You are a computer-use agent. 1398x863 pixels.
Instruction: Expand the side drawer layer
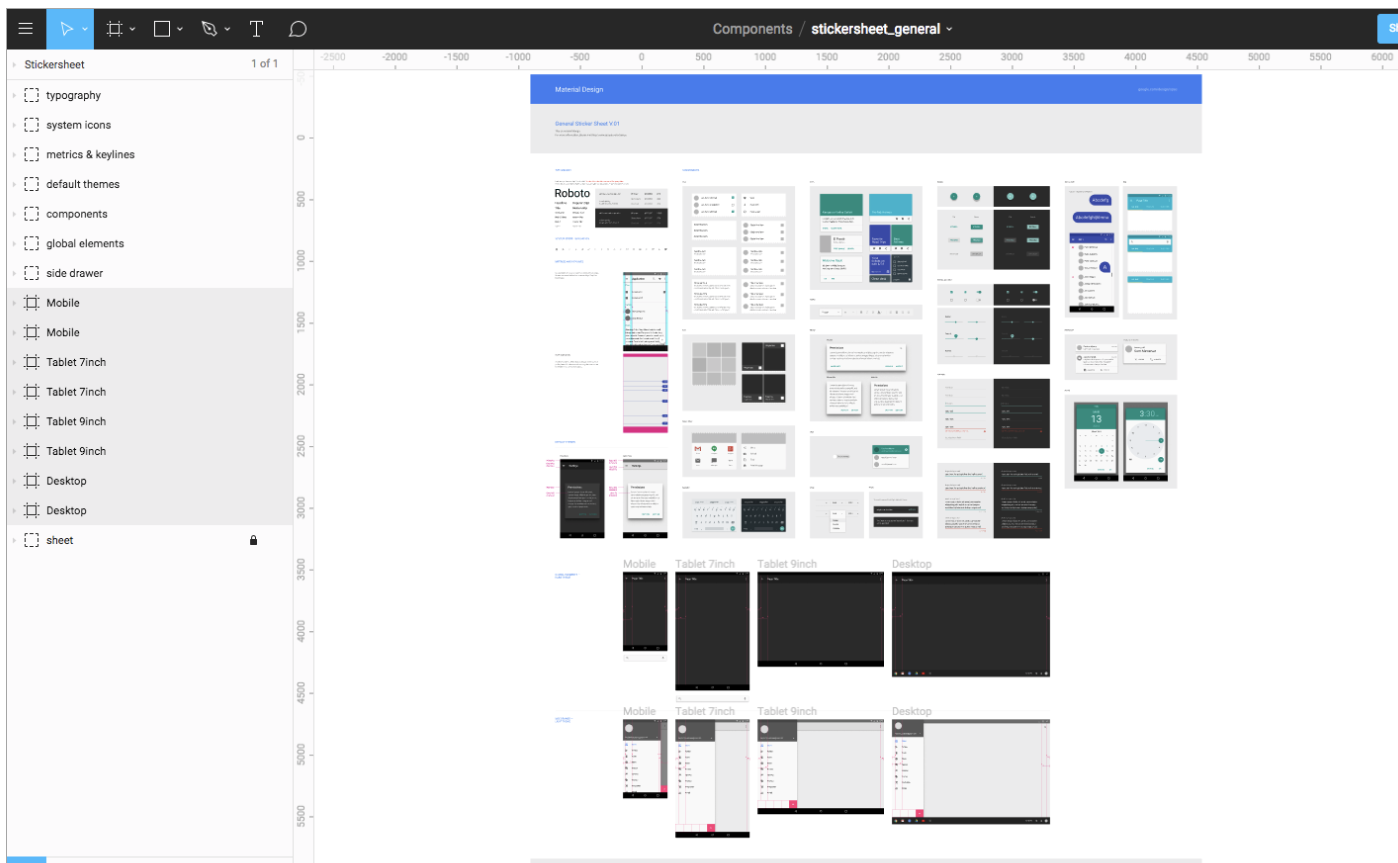14,273
